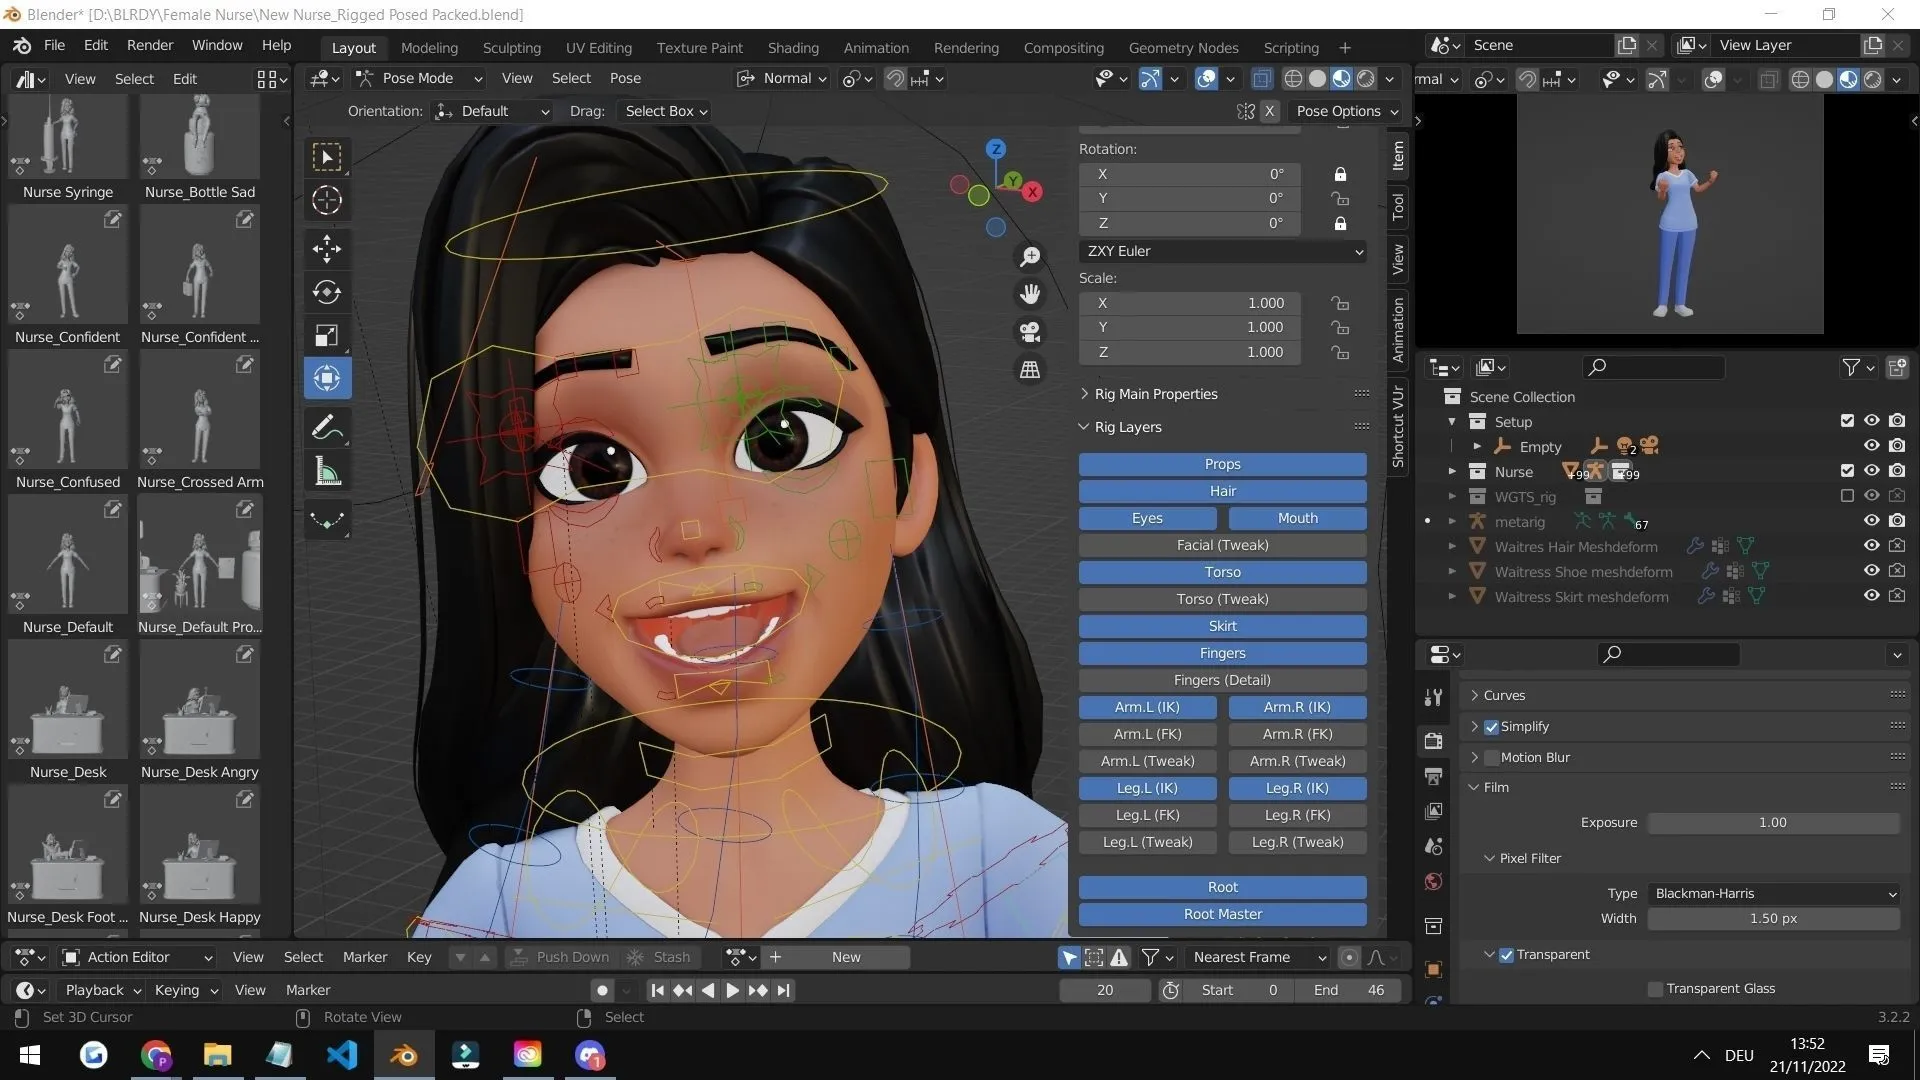Enable snapping with the magnet icon
Screen dimensions: 1920x1080
tap(893, 78)
